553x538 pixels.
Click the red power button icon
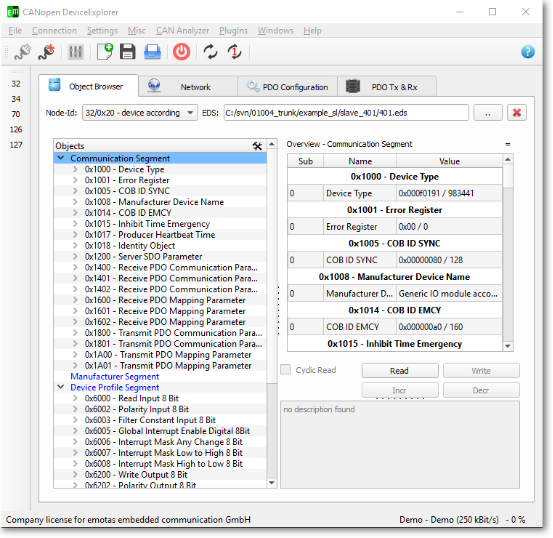(x=181, y=52)
